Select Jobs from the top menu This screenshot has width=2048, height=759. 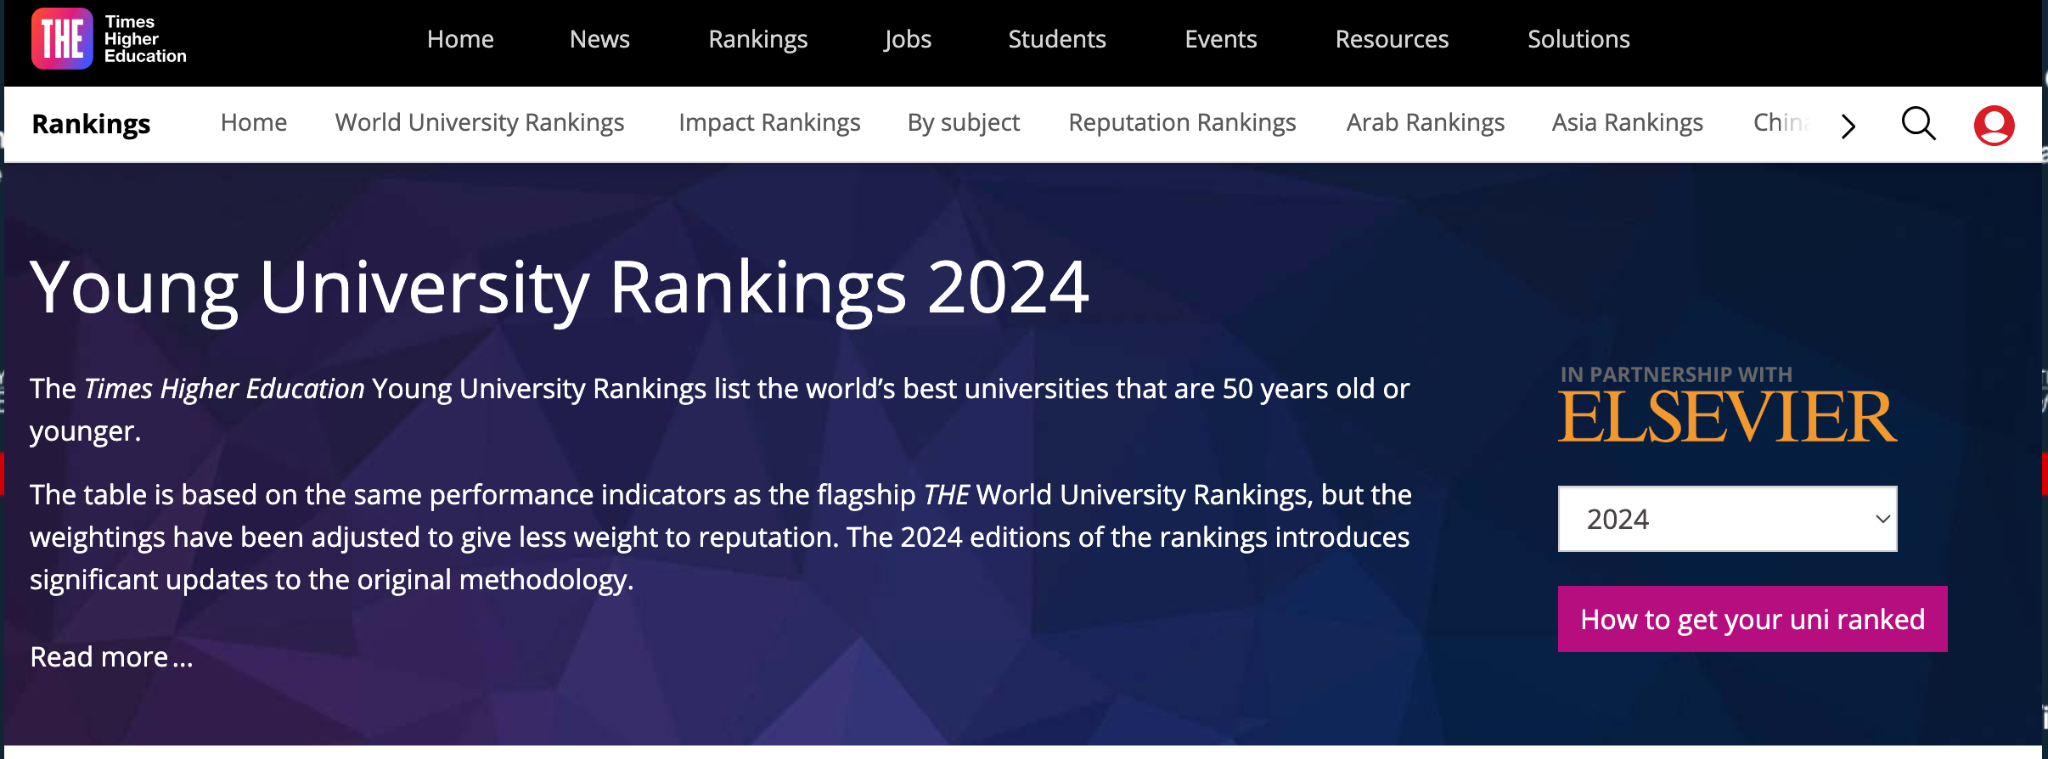pyautogui.click(x=907, y=39)
